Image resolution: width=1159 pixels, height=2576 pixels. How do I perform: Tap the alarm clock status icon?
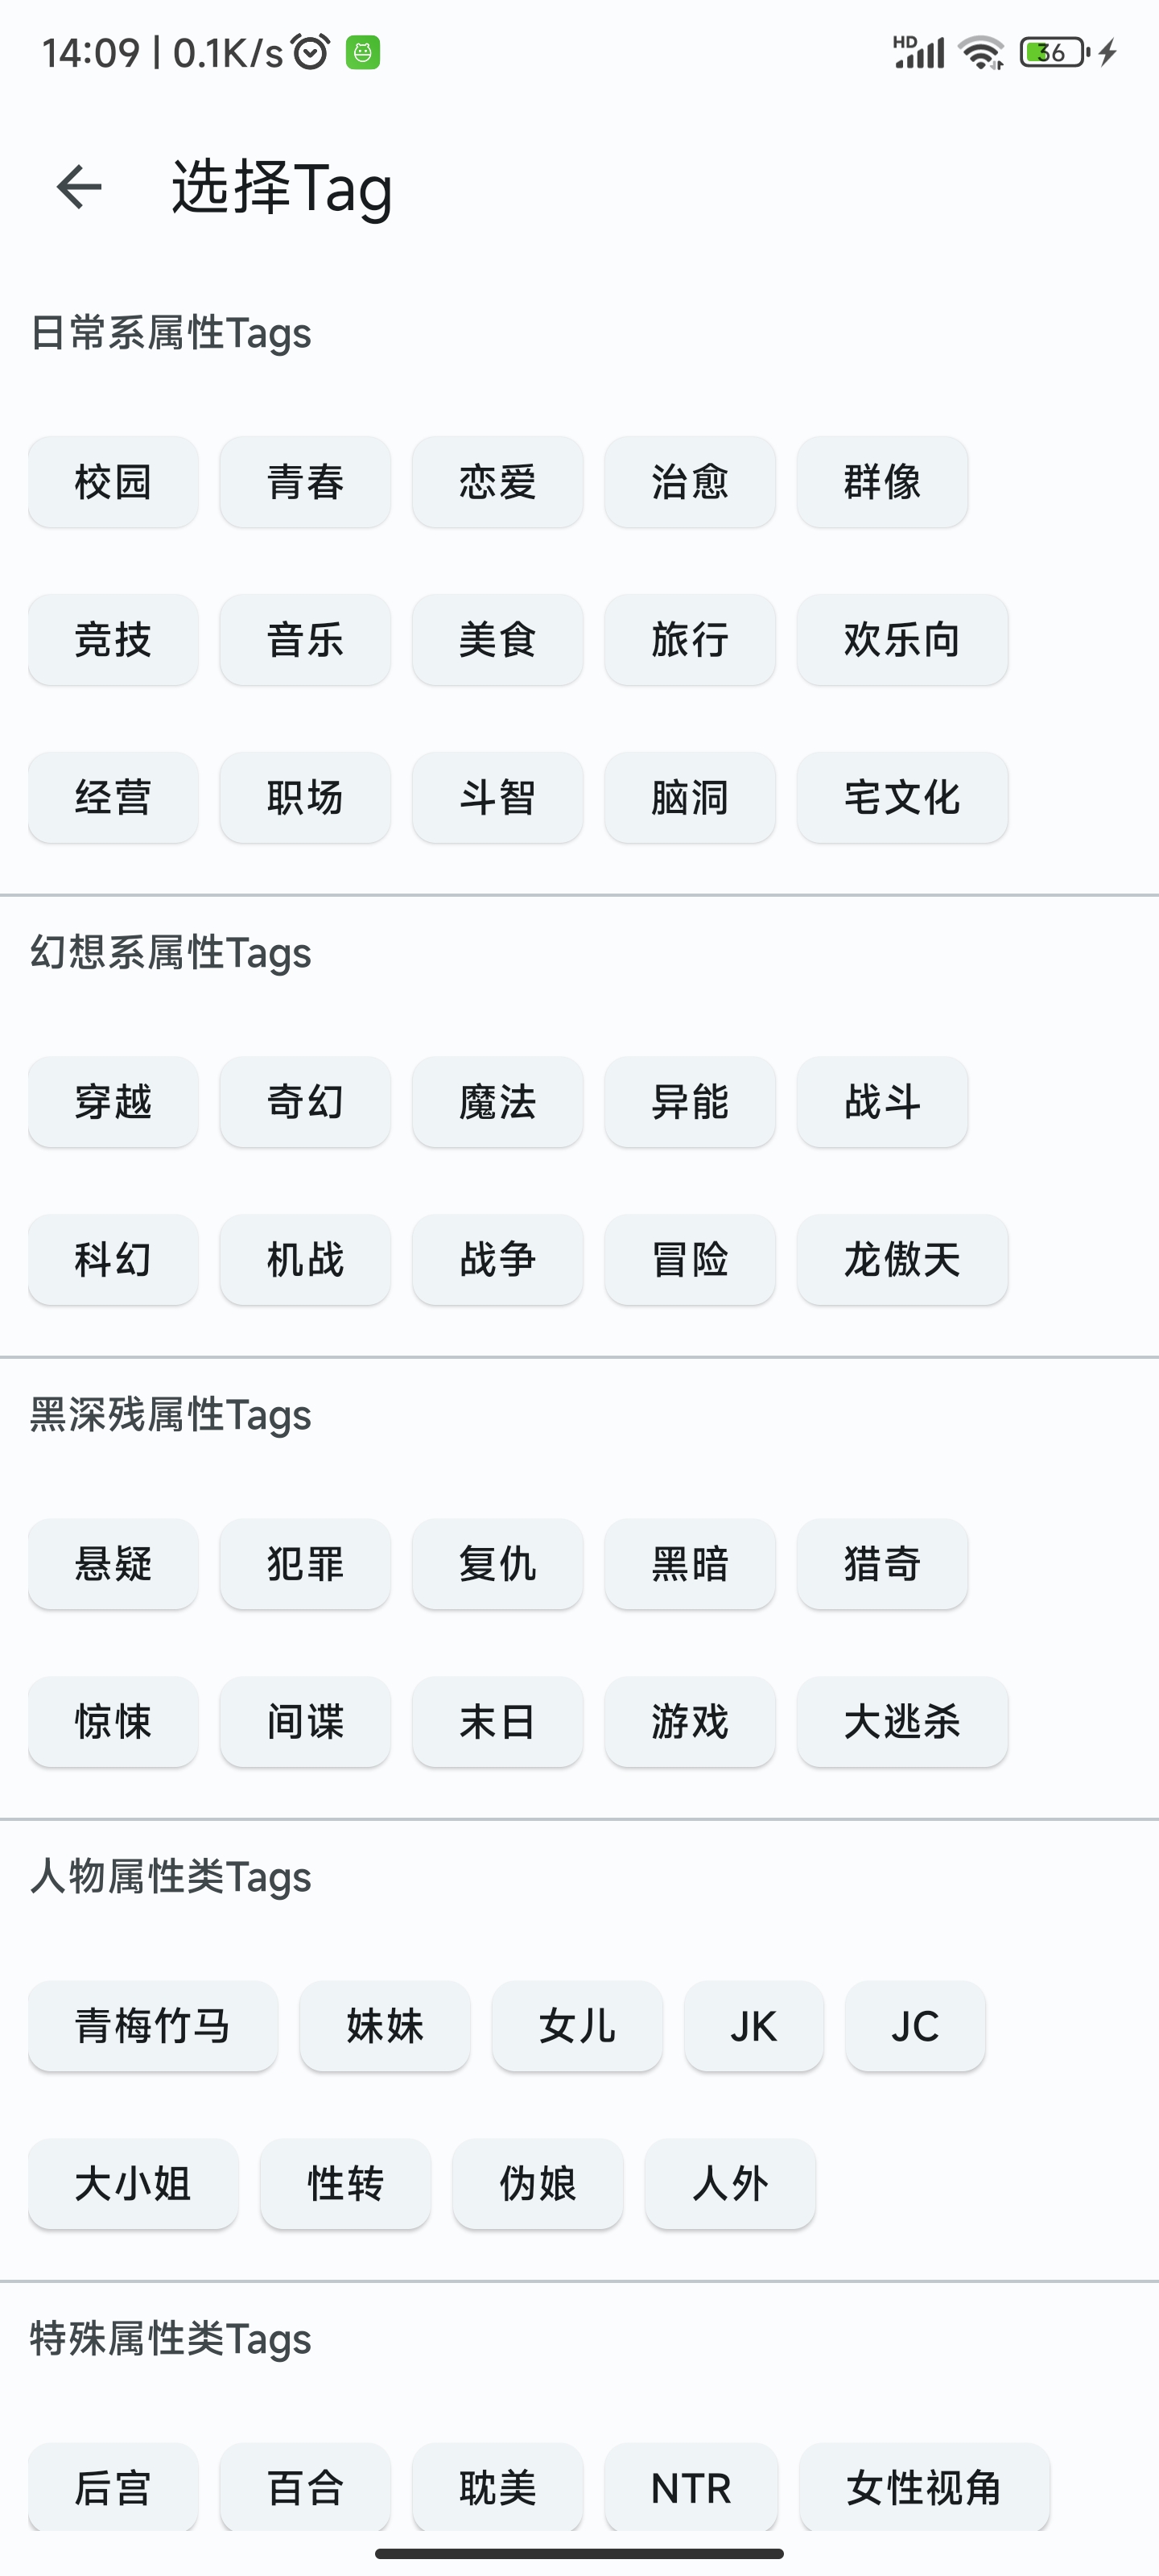pos(310,52)
